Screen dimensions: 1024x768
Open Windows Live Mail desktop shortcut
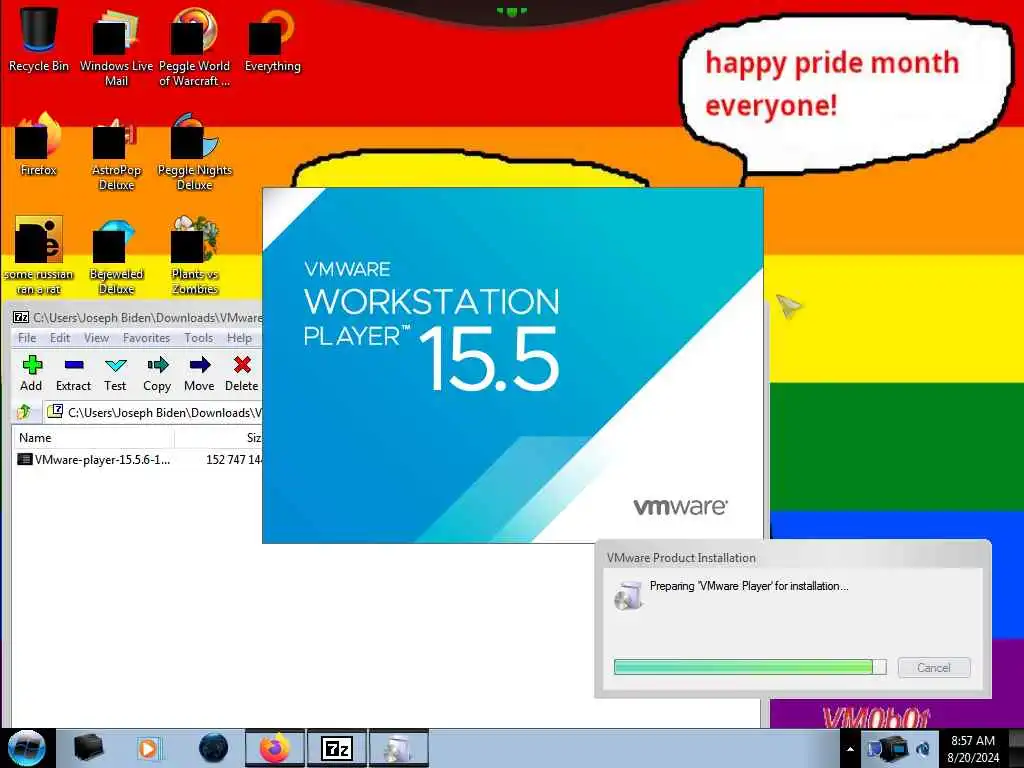(116, 46)
